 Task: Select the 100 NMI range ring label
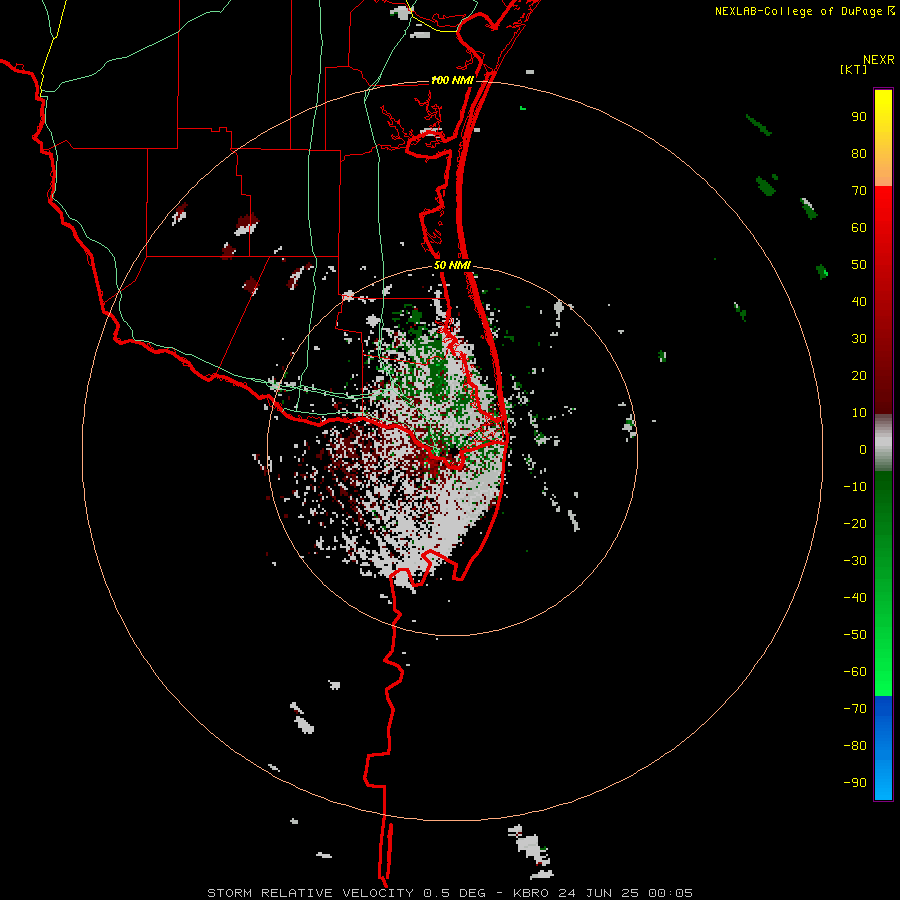452,80
